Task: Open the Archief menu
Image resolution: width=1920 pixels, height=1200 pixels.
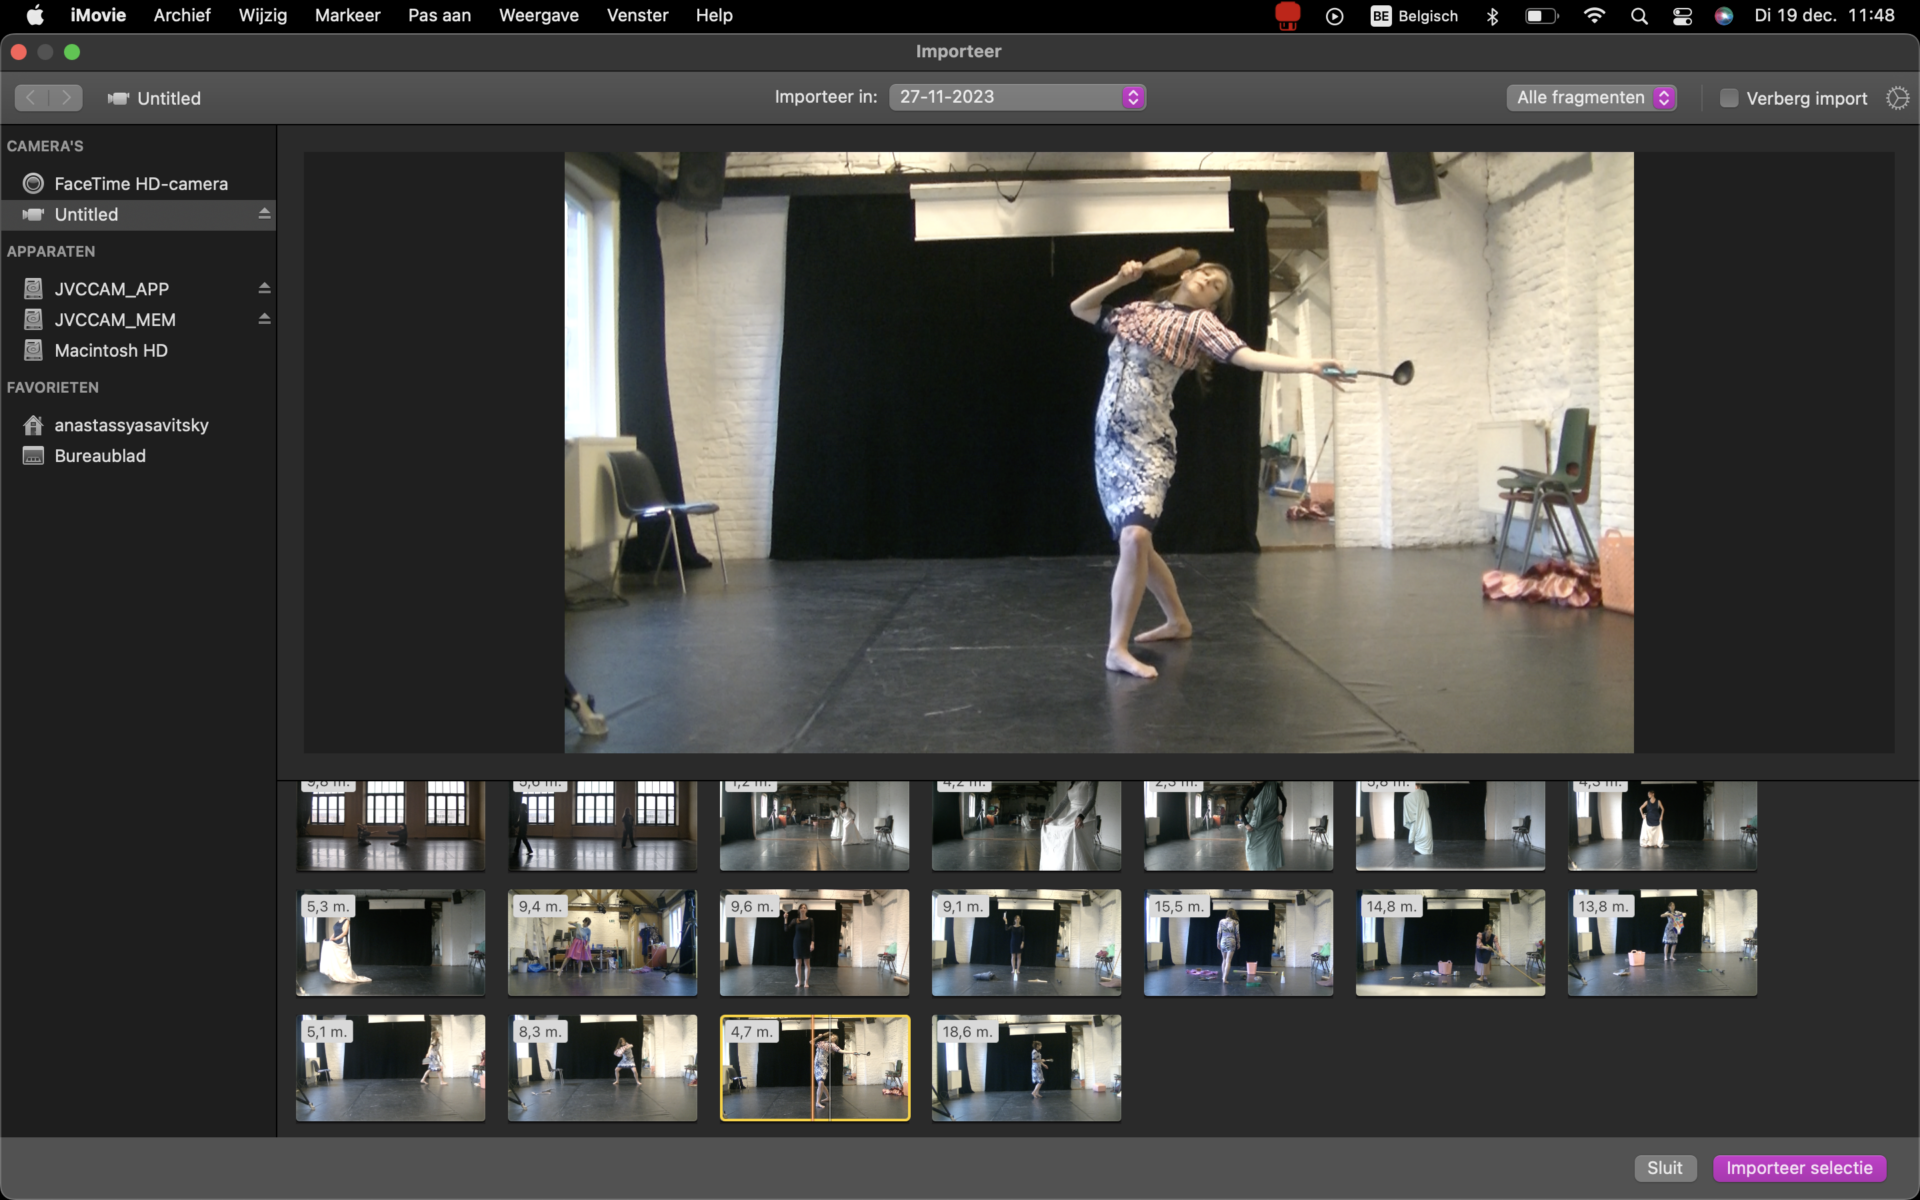Action: [182, 16]
